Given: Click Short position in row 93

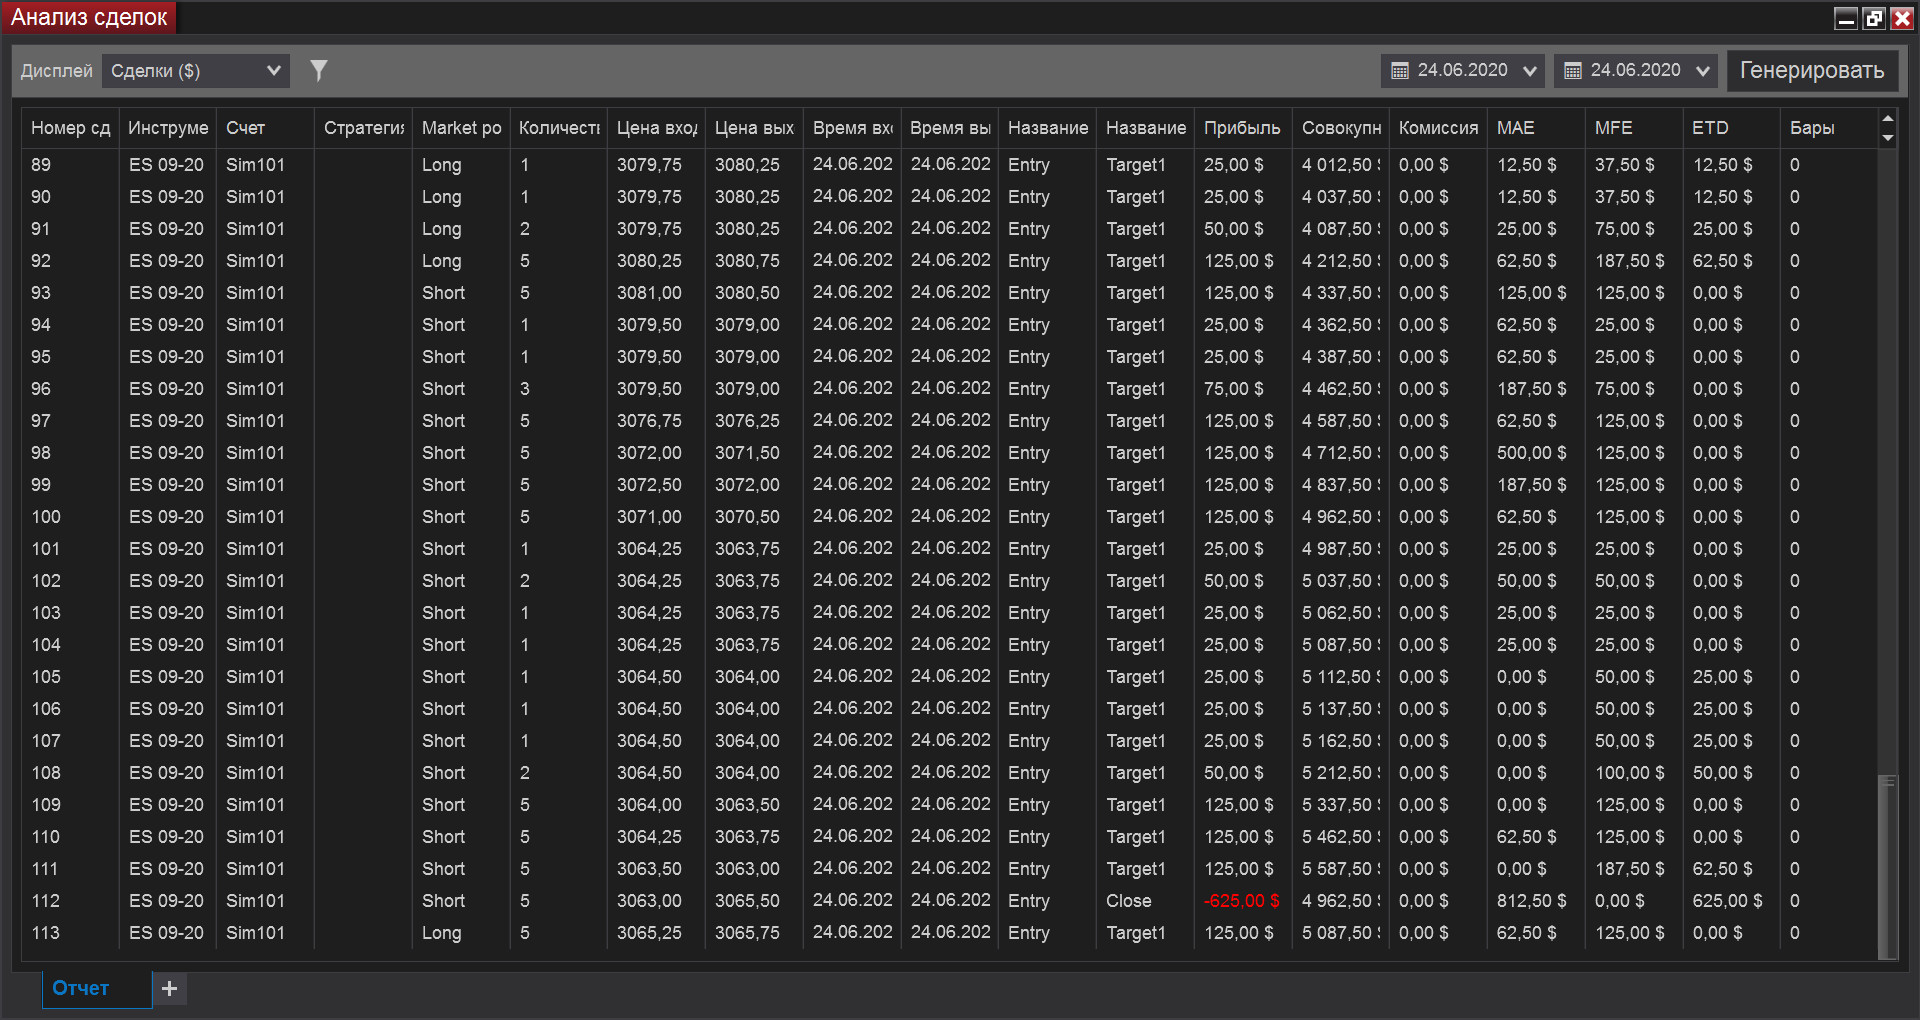Looking at the screenshot, I should [444, 293].
